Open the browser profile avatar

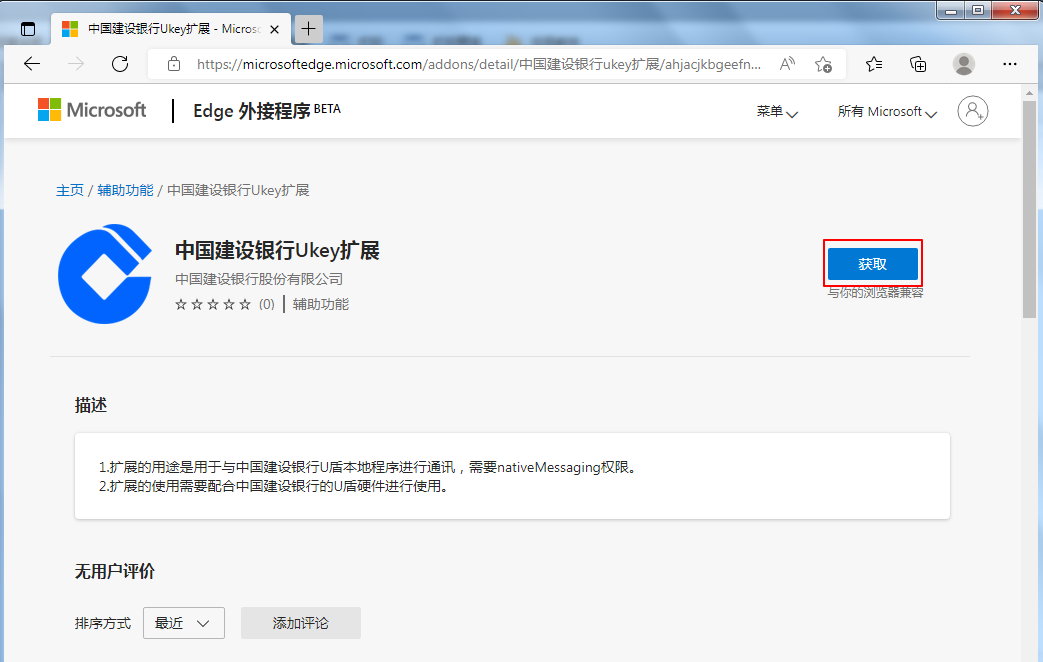(x=964, y=64)
